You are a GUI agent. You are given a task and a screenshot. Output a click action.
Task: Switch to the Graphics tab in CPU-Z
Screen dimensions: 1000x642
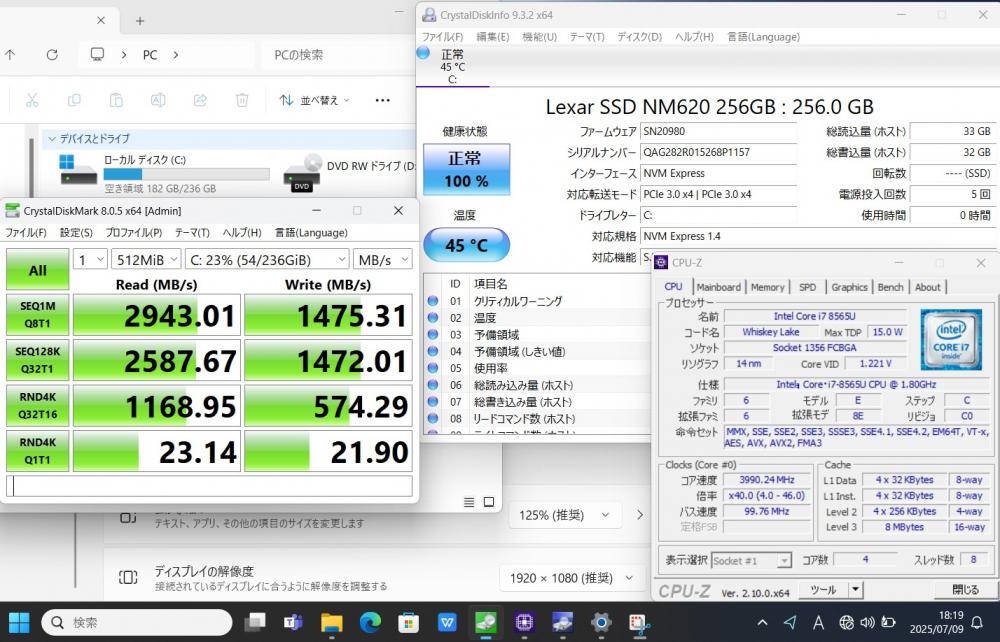(x=849, y=288)
